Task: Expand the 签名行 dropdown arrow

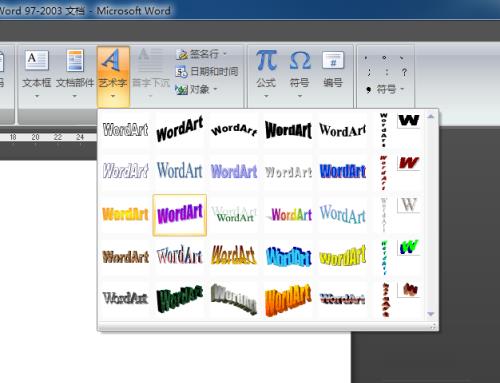Action: click(x=224, y=54)
